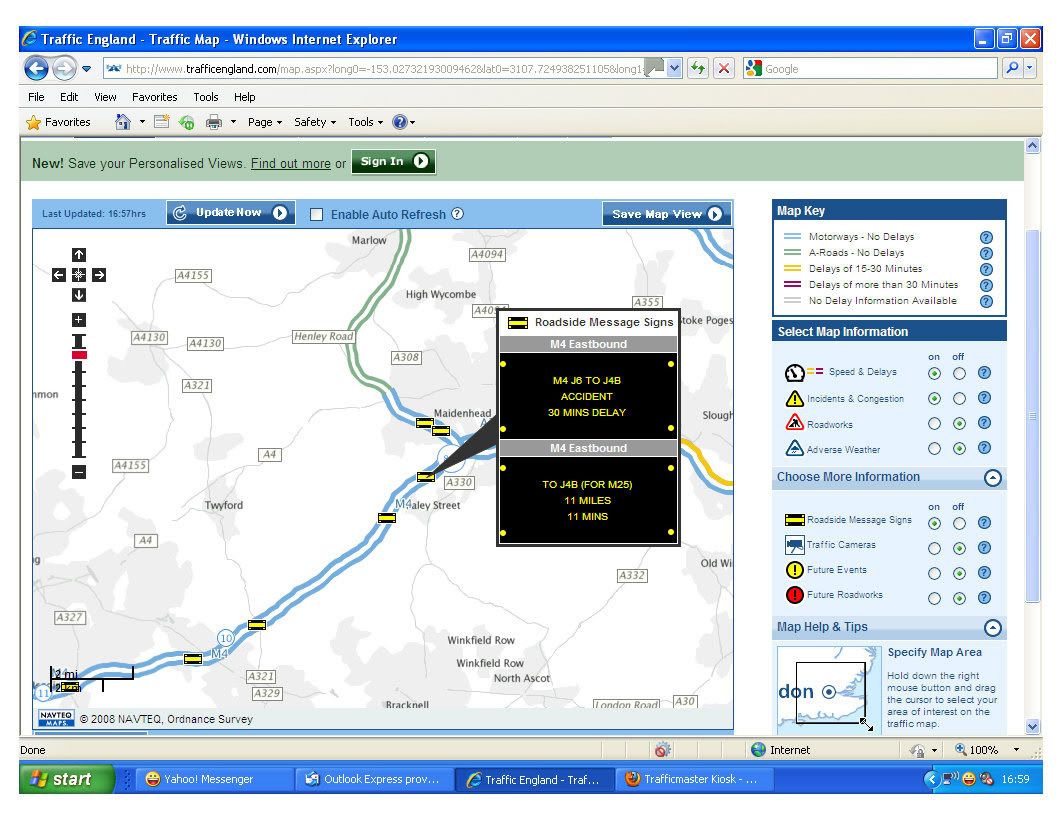The width and height of the screenshot is (1063, 822).
Task: Follow the Find out more link
Action: point(291,163)
